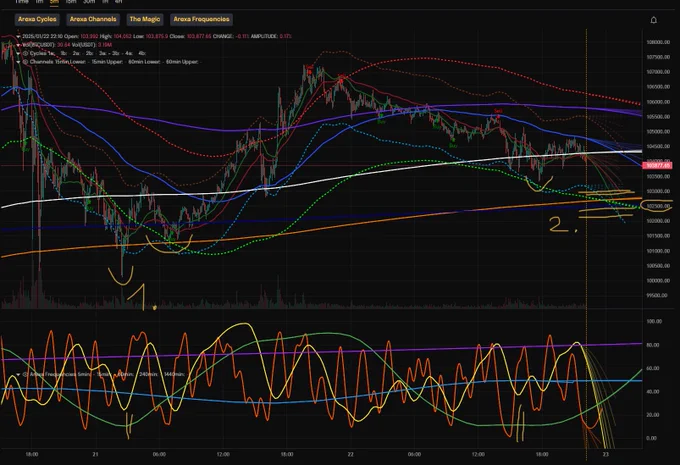680x465 pixels.
Task: Collapse the OHLC date legend row arrow
Action: [x=18, y=36]
